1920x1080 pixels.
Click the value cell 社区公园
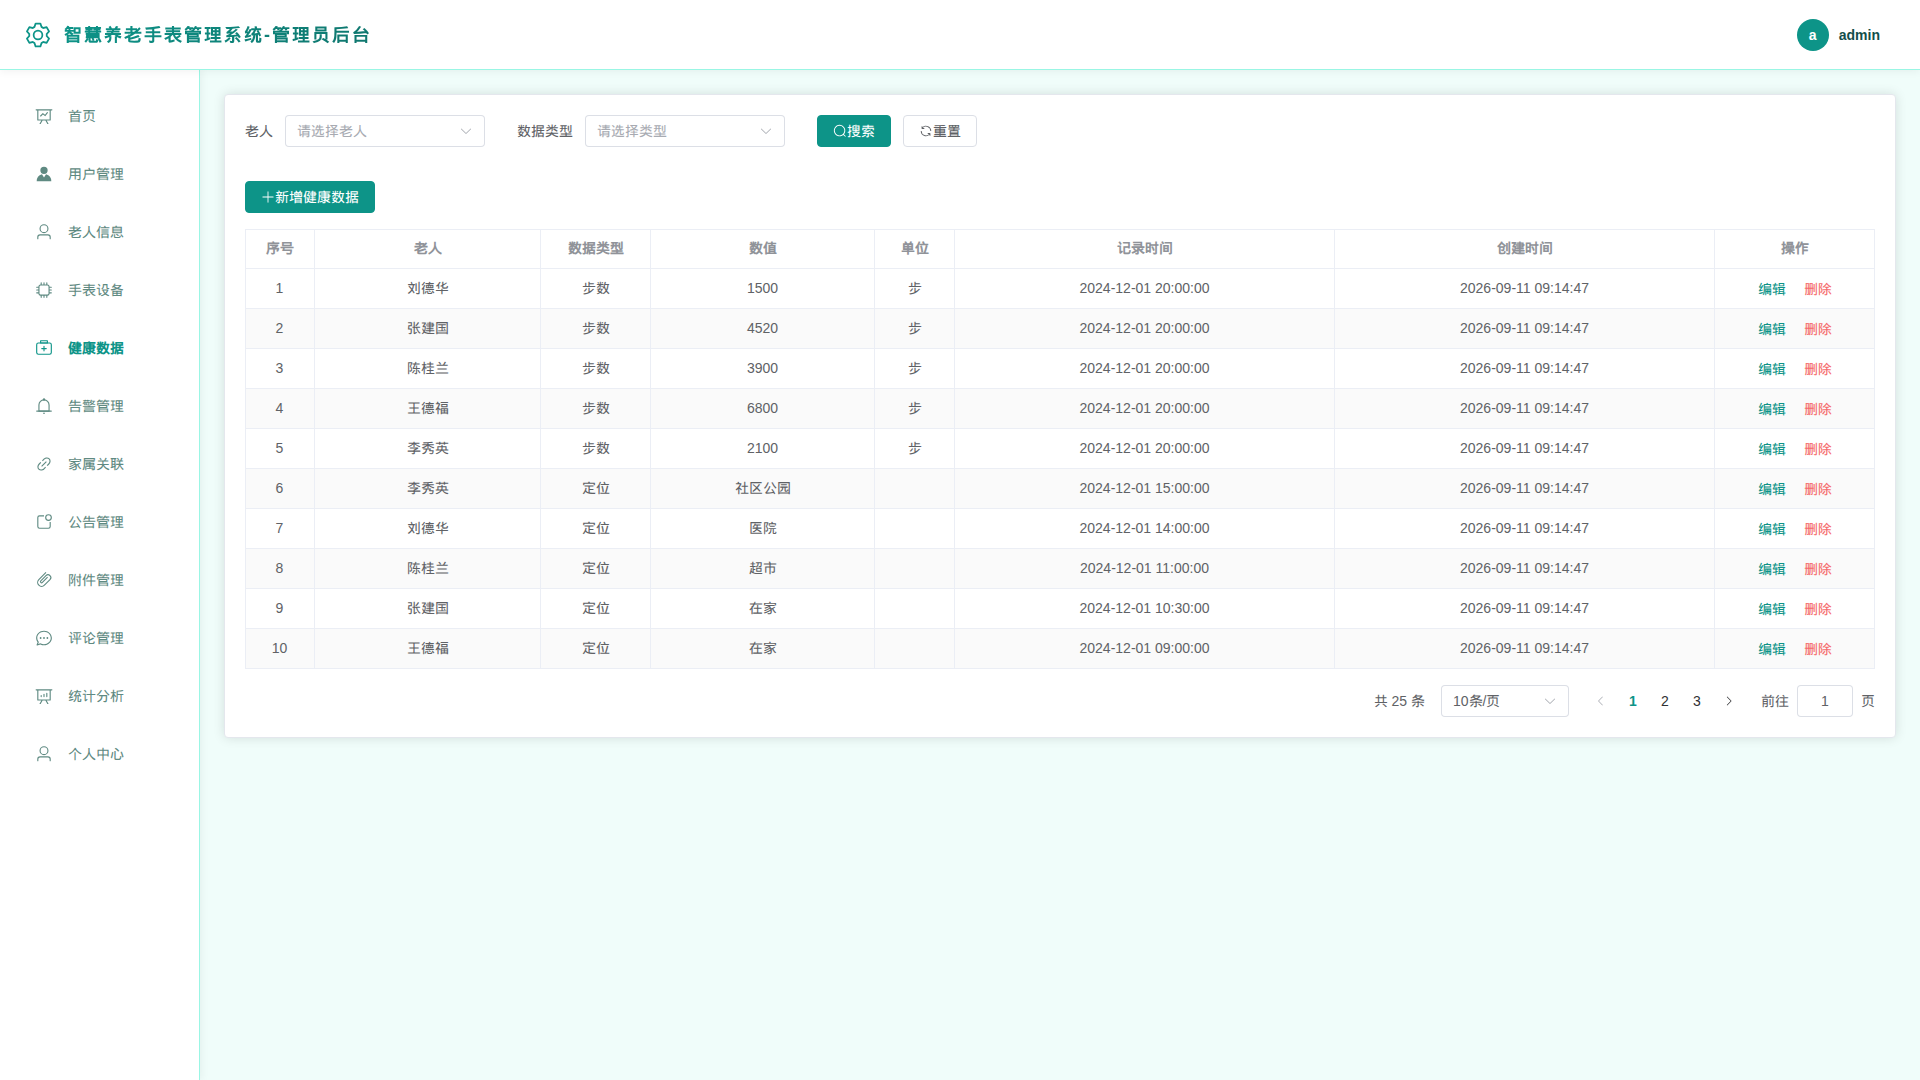coord(762,488)
